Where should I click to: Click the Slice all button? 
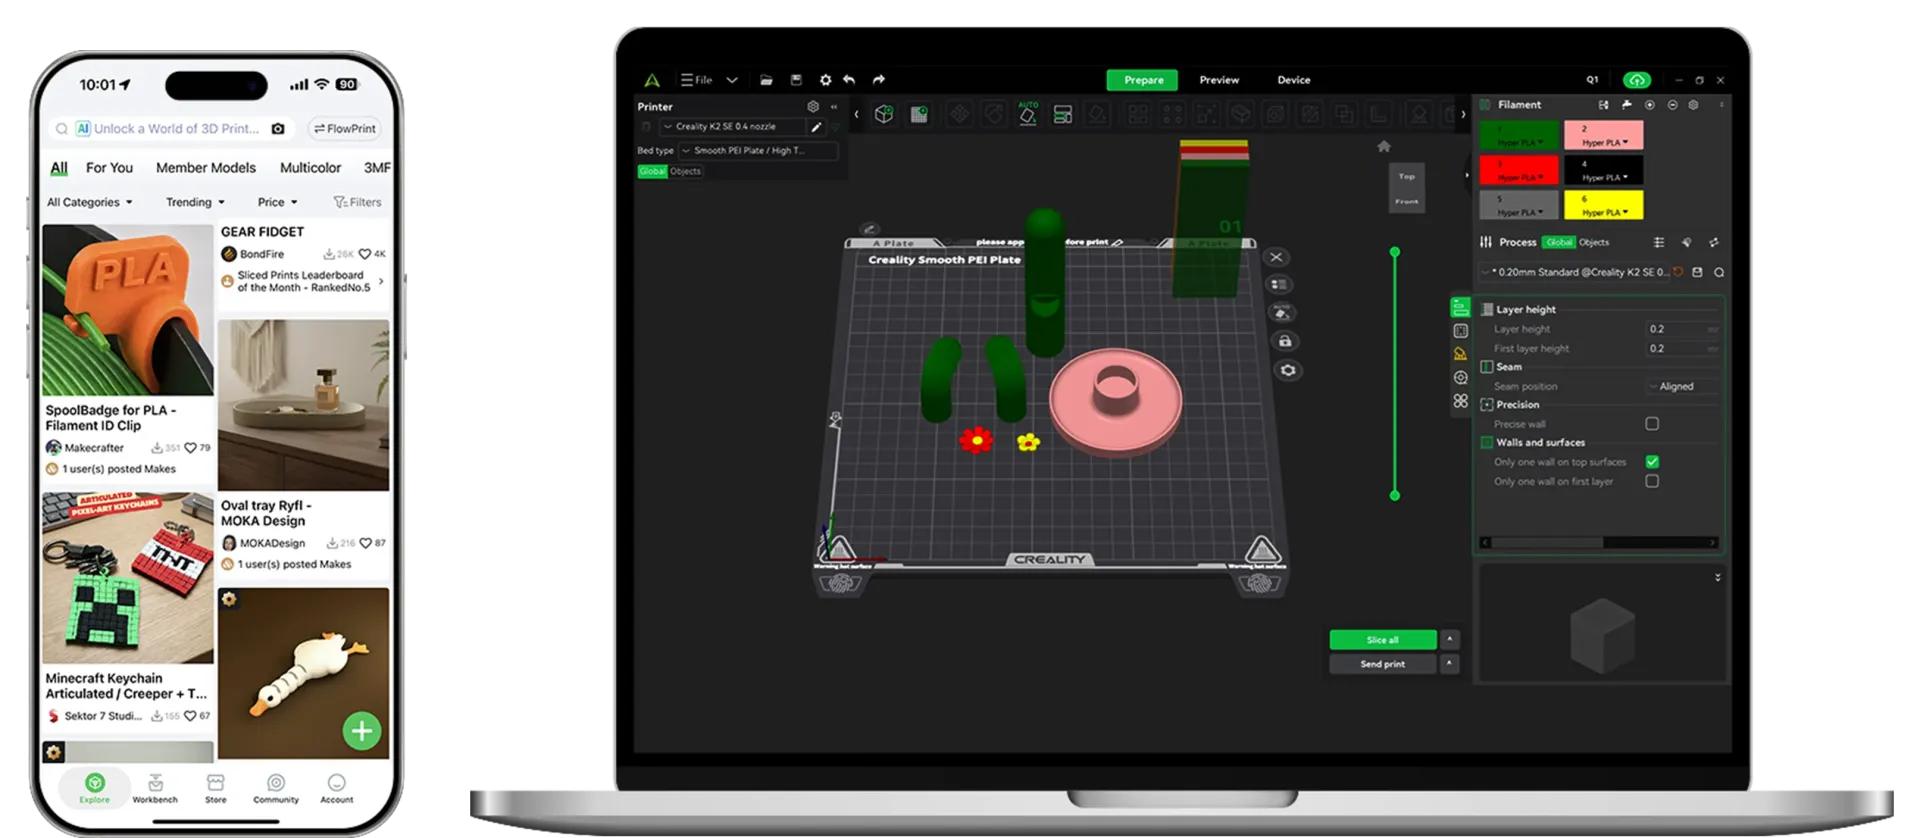pyautogui.click(x=1383, y=639)
